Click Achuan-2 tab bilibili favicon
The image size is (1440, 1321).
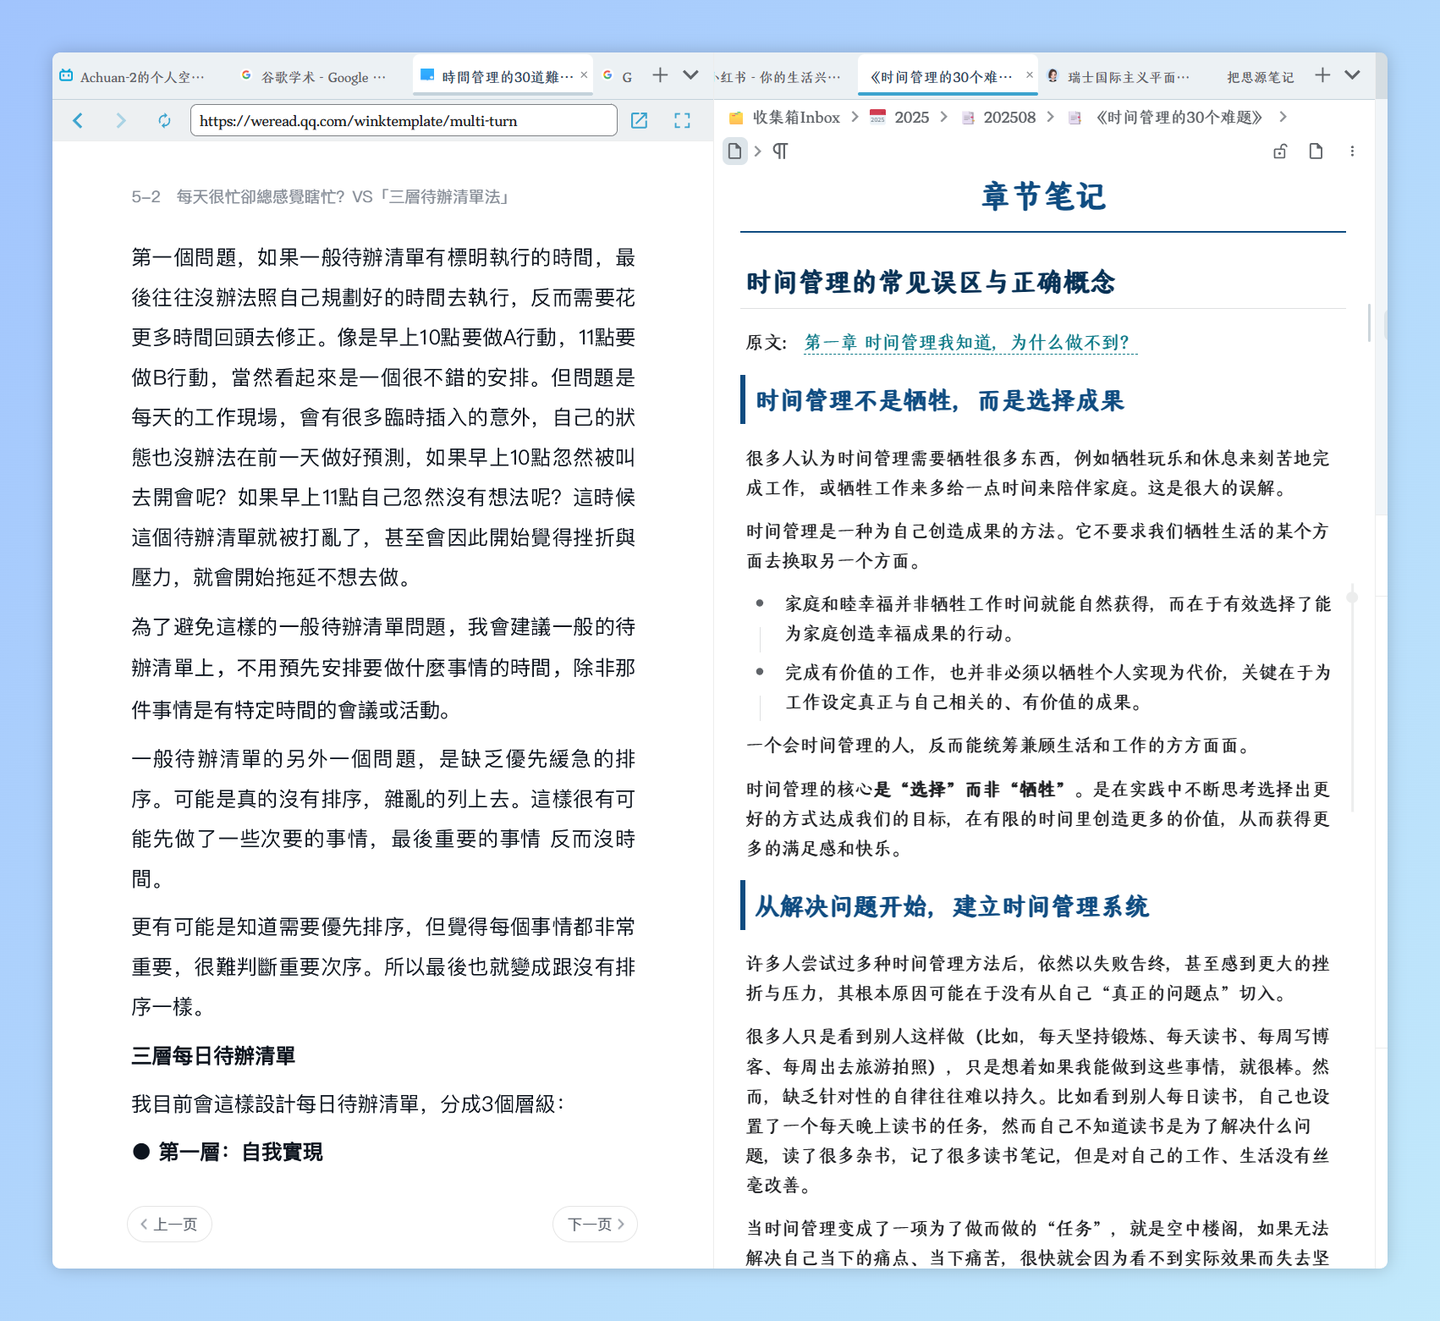point(66,76)
